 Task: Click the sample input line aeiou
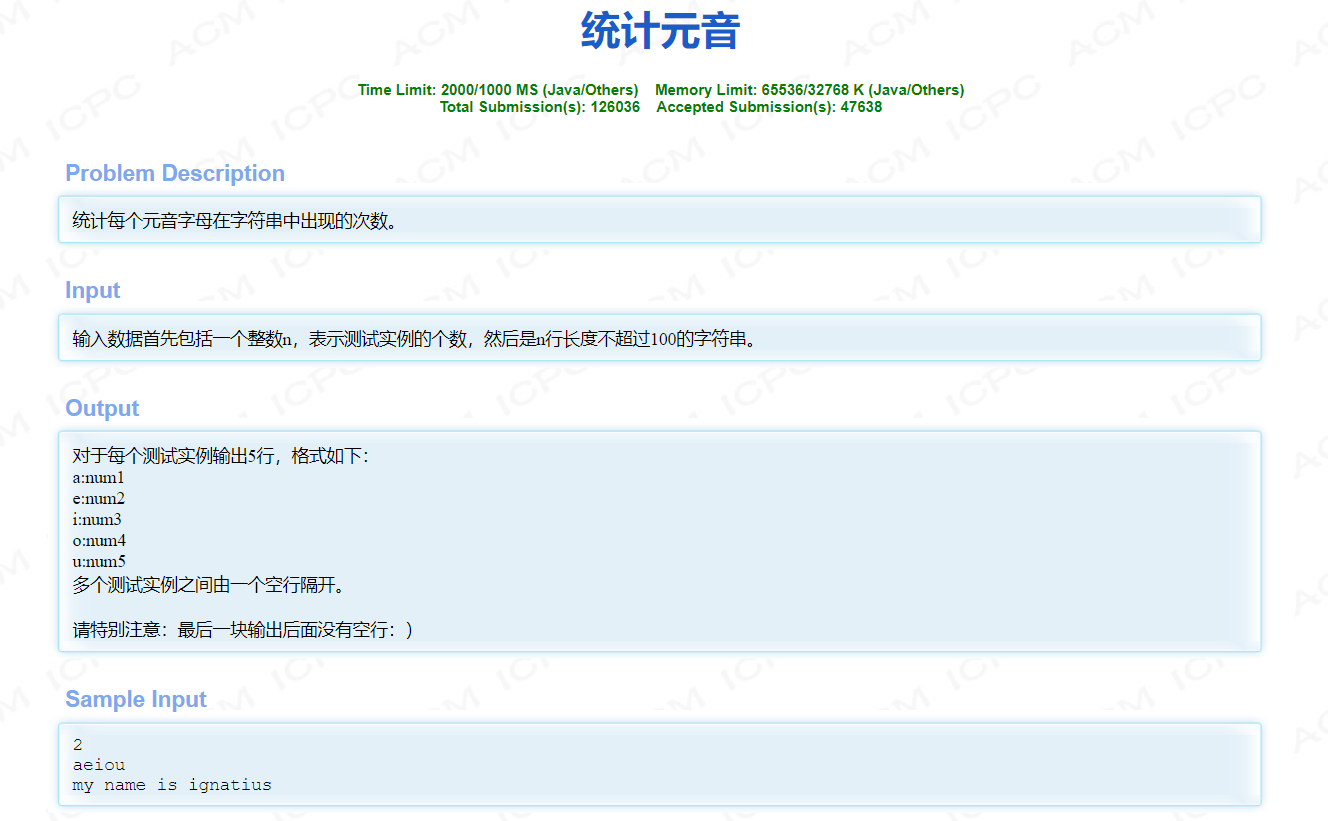coord(99,765)
